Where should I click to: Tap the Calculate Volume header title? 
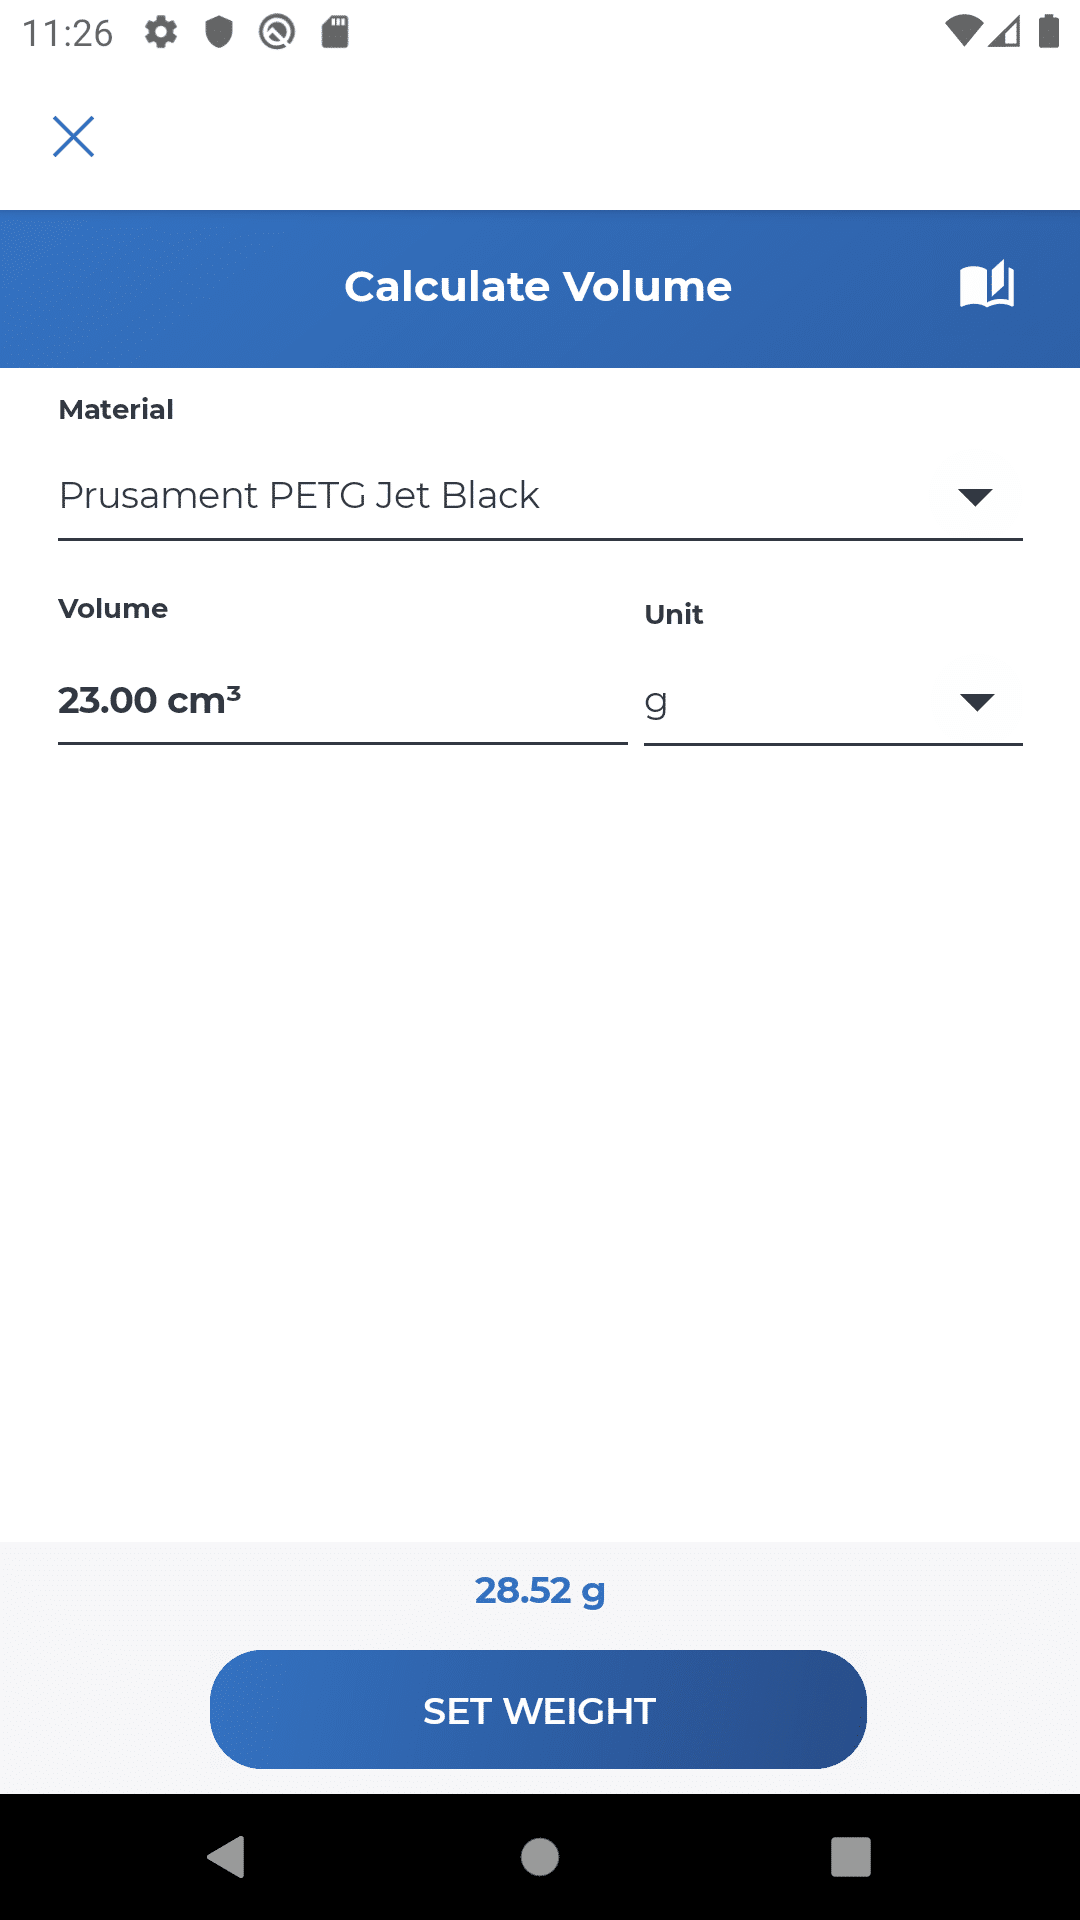(538, 287)
